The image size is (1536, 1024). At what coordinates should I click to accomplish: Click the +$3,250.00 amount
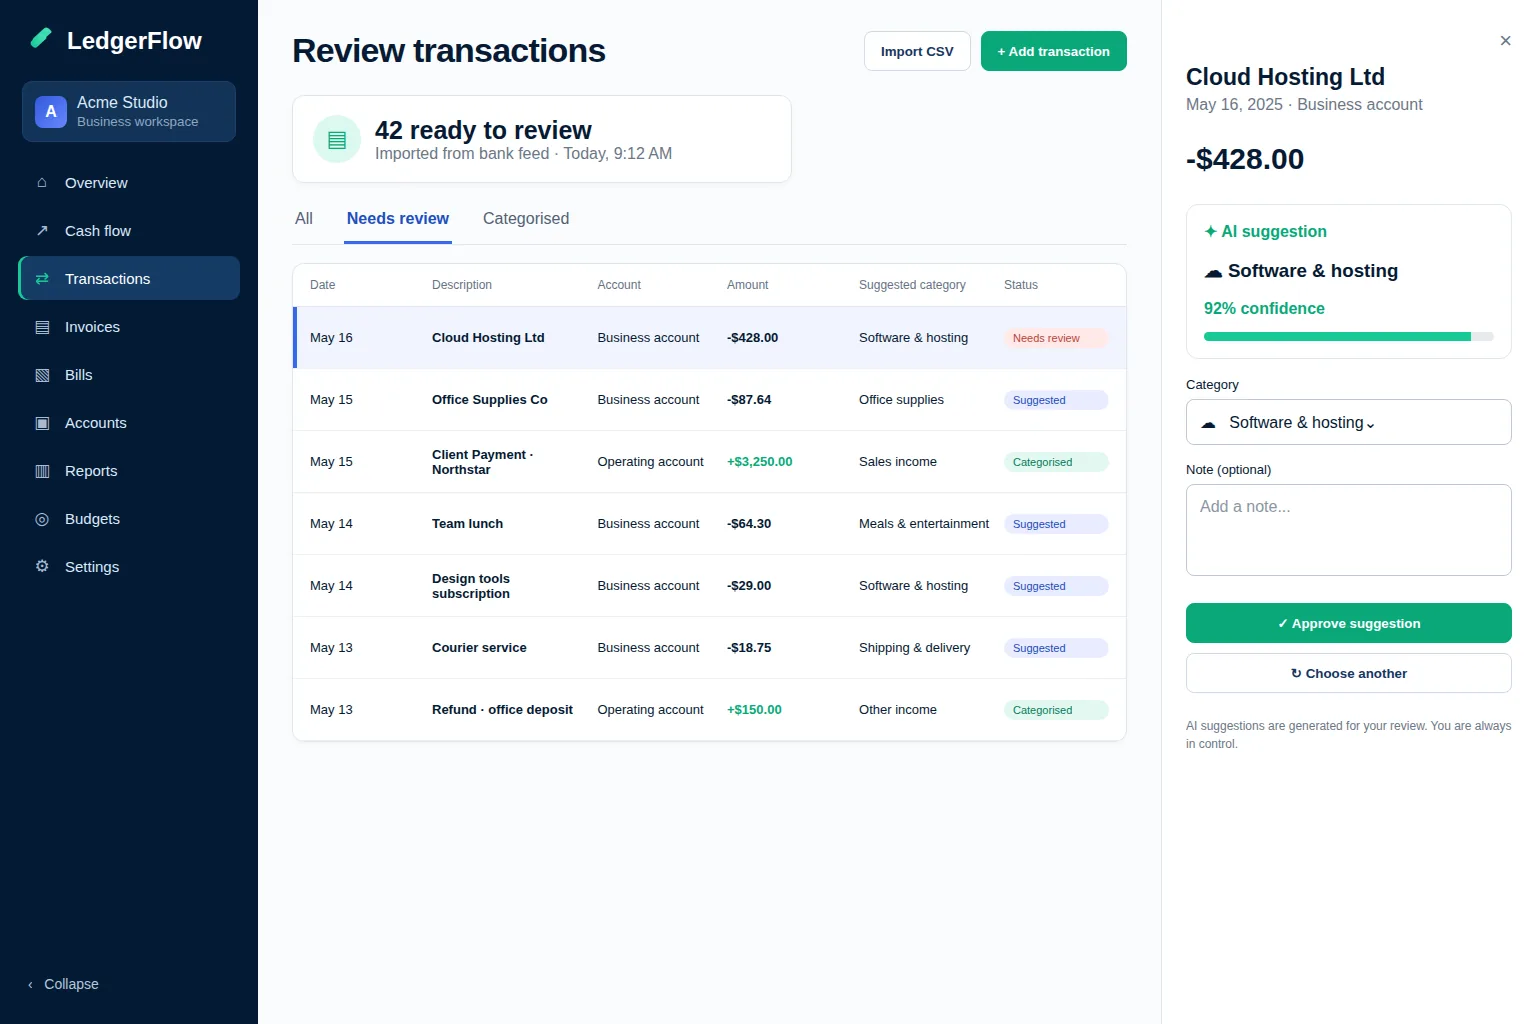pyautogui.click(x=760, y=462)
